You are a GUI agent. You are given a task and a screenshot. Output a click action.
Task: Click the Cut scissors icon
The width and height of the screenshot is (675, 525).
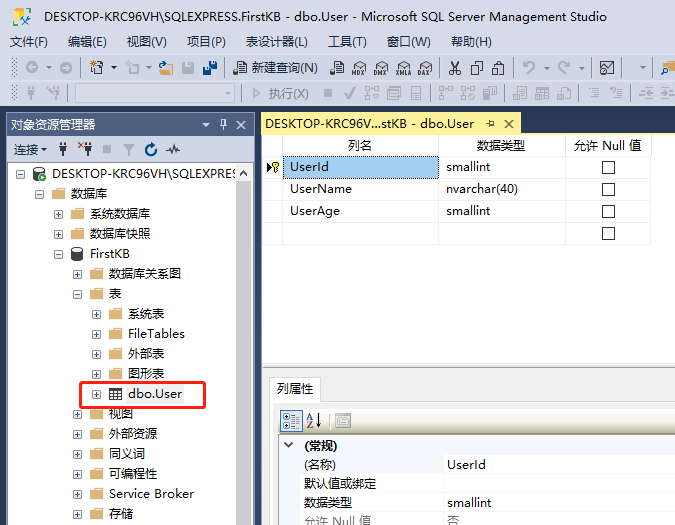click(x=455, y=68)
